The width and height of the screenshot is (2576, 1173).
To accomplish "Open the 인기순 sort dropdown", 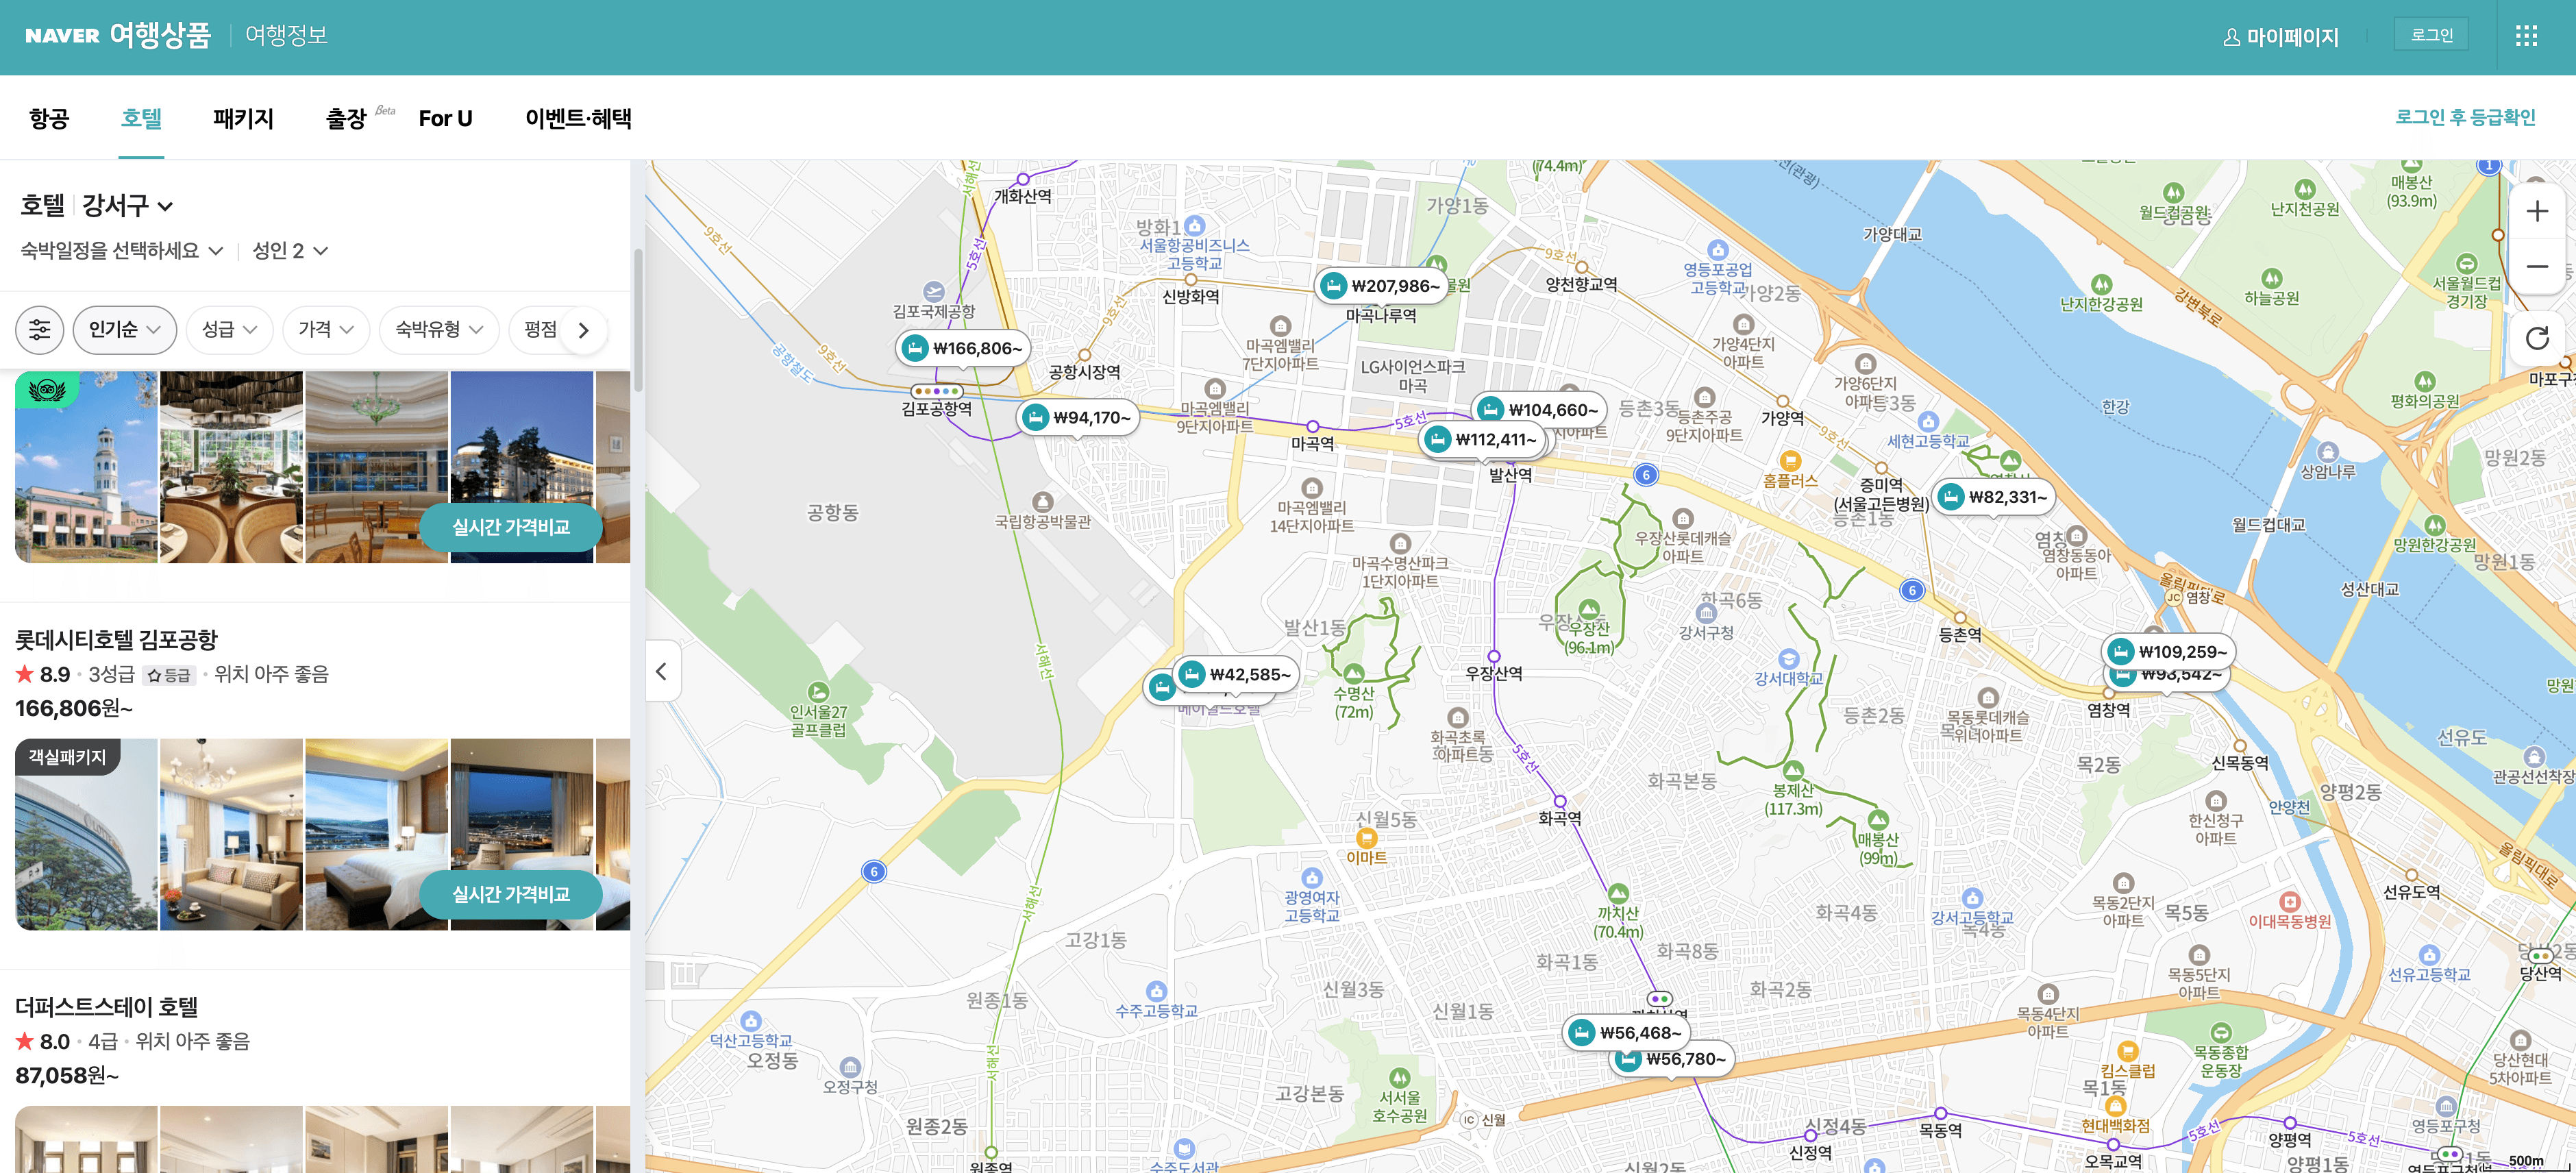I will 124,329.
